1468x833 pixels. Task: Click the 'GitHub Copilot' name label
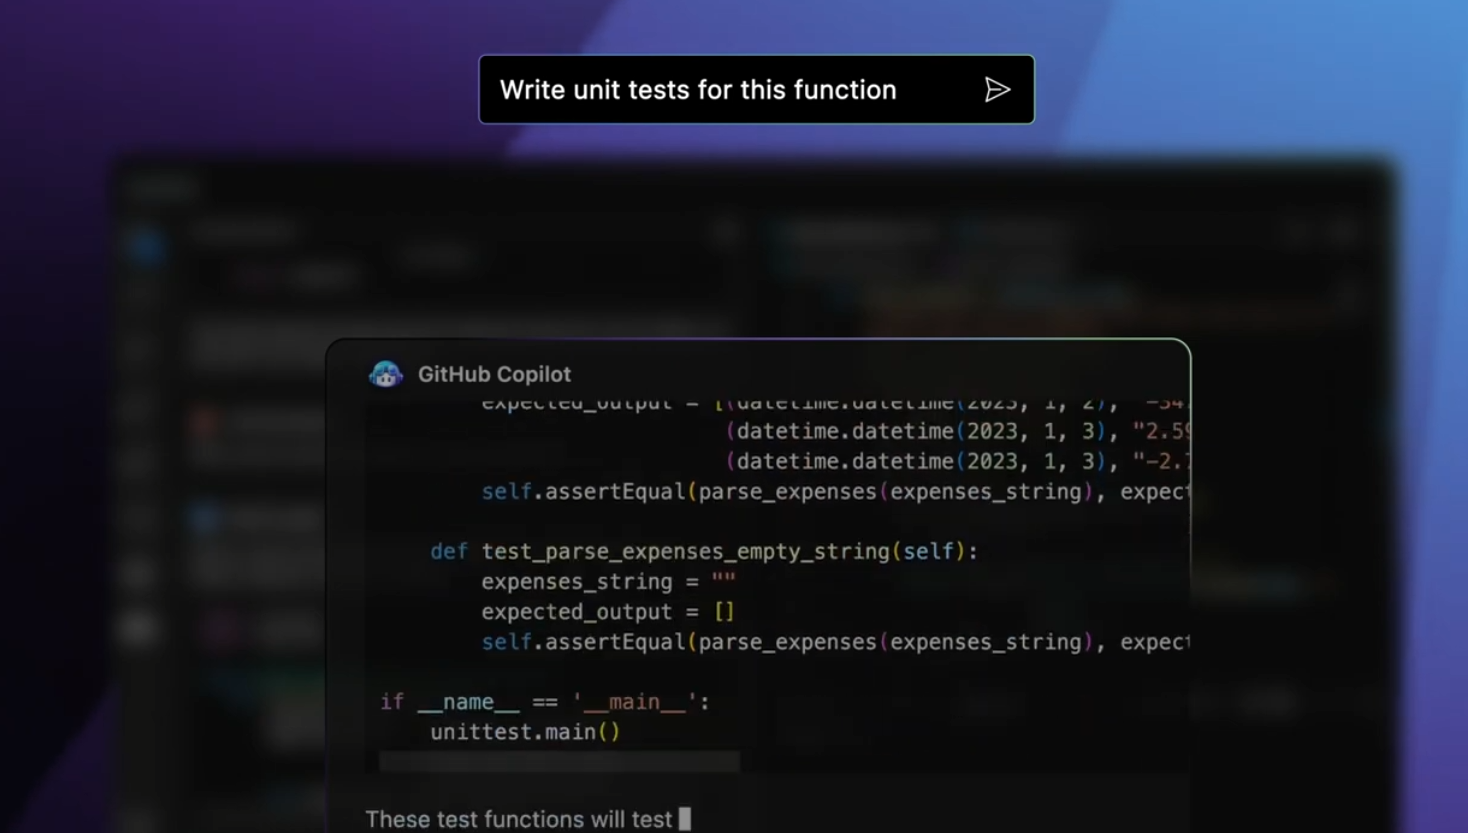click(x=494, y=374)
